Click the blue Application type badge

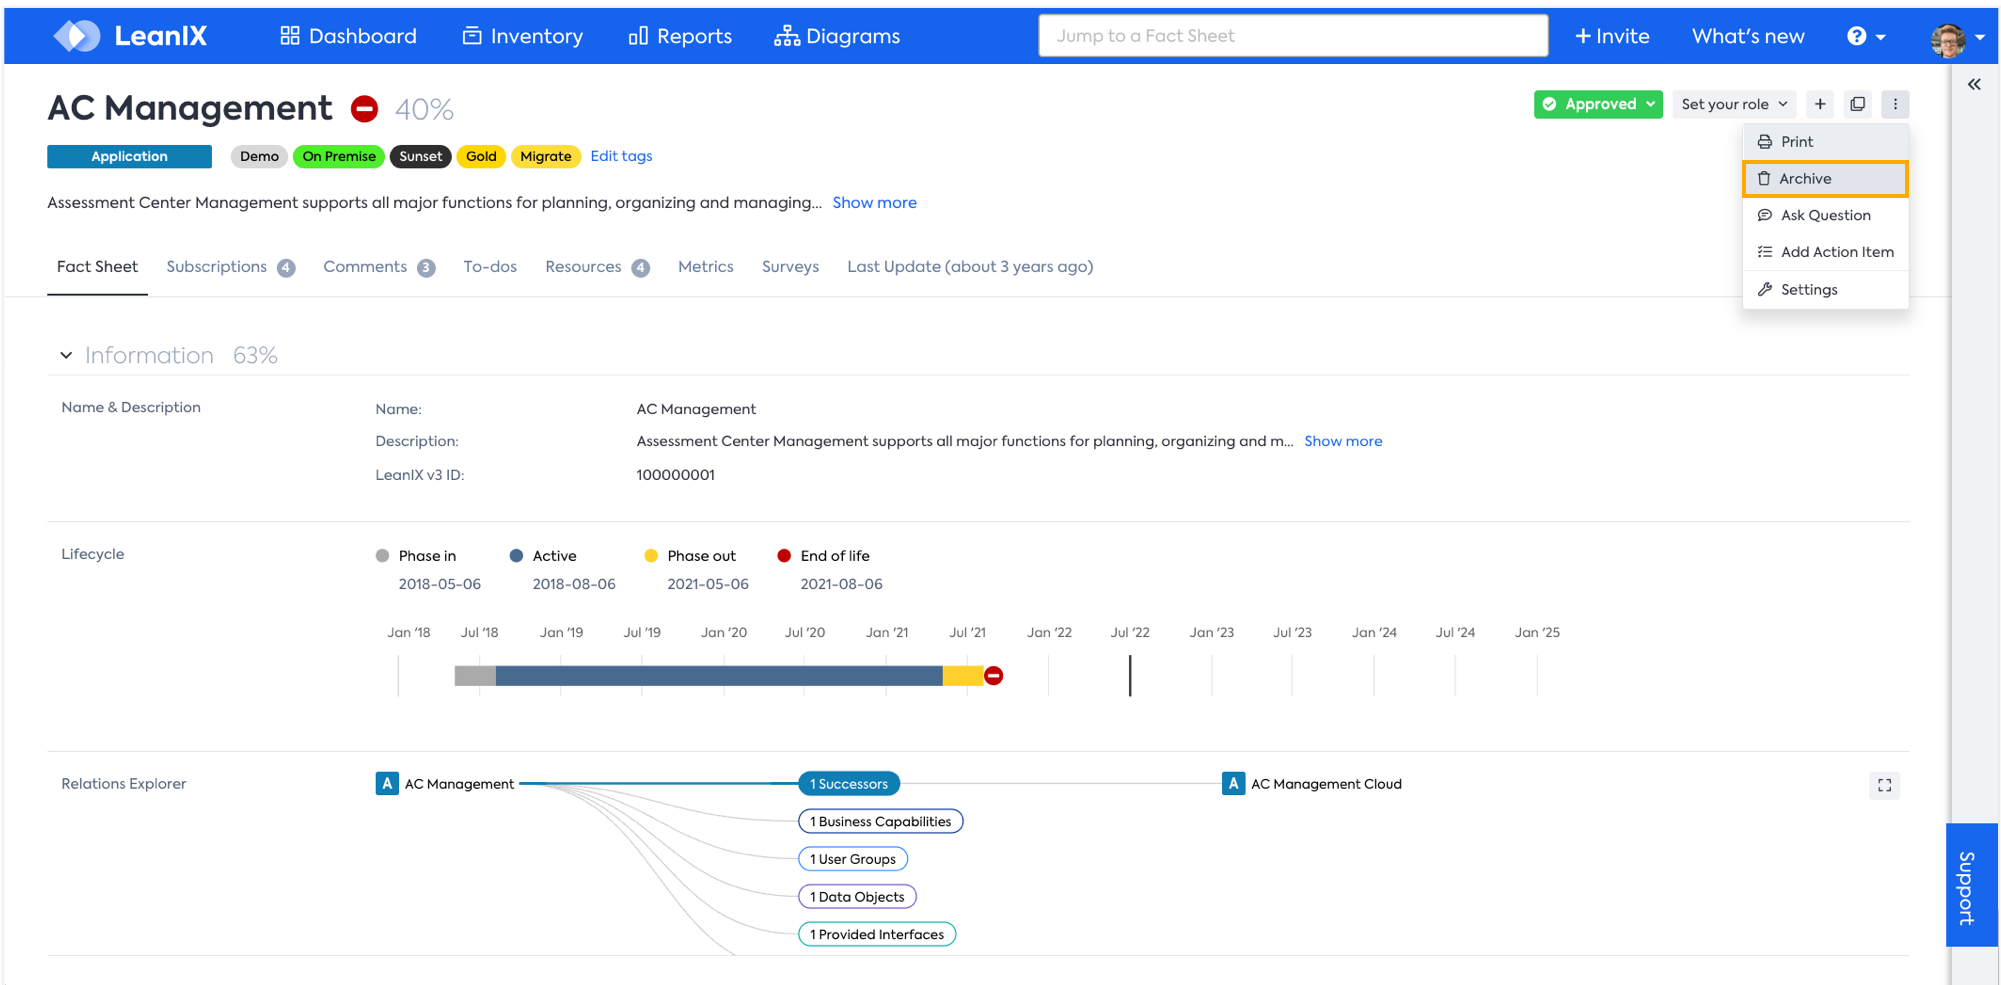tap(129, 157)
